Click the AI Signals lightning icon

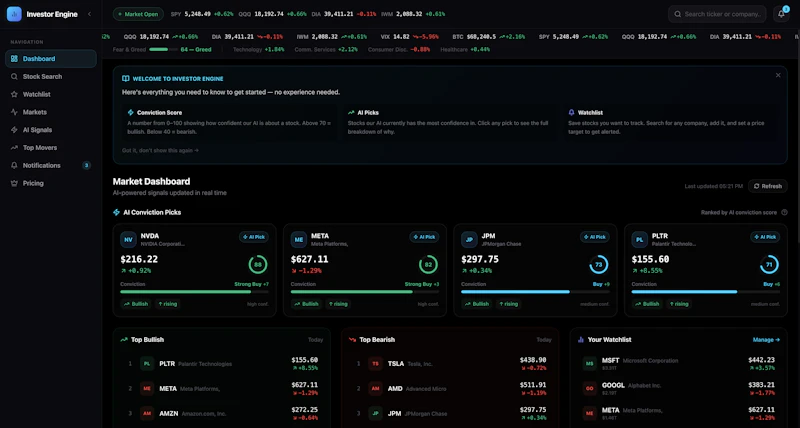tap(14, 130)
